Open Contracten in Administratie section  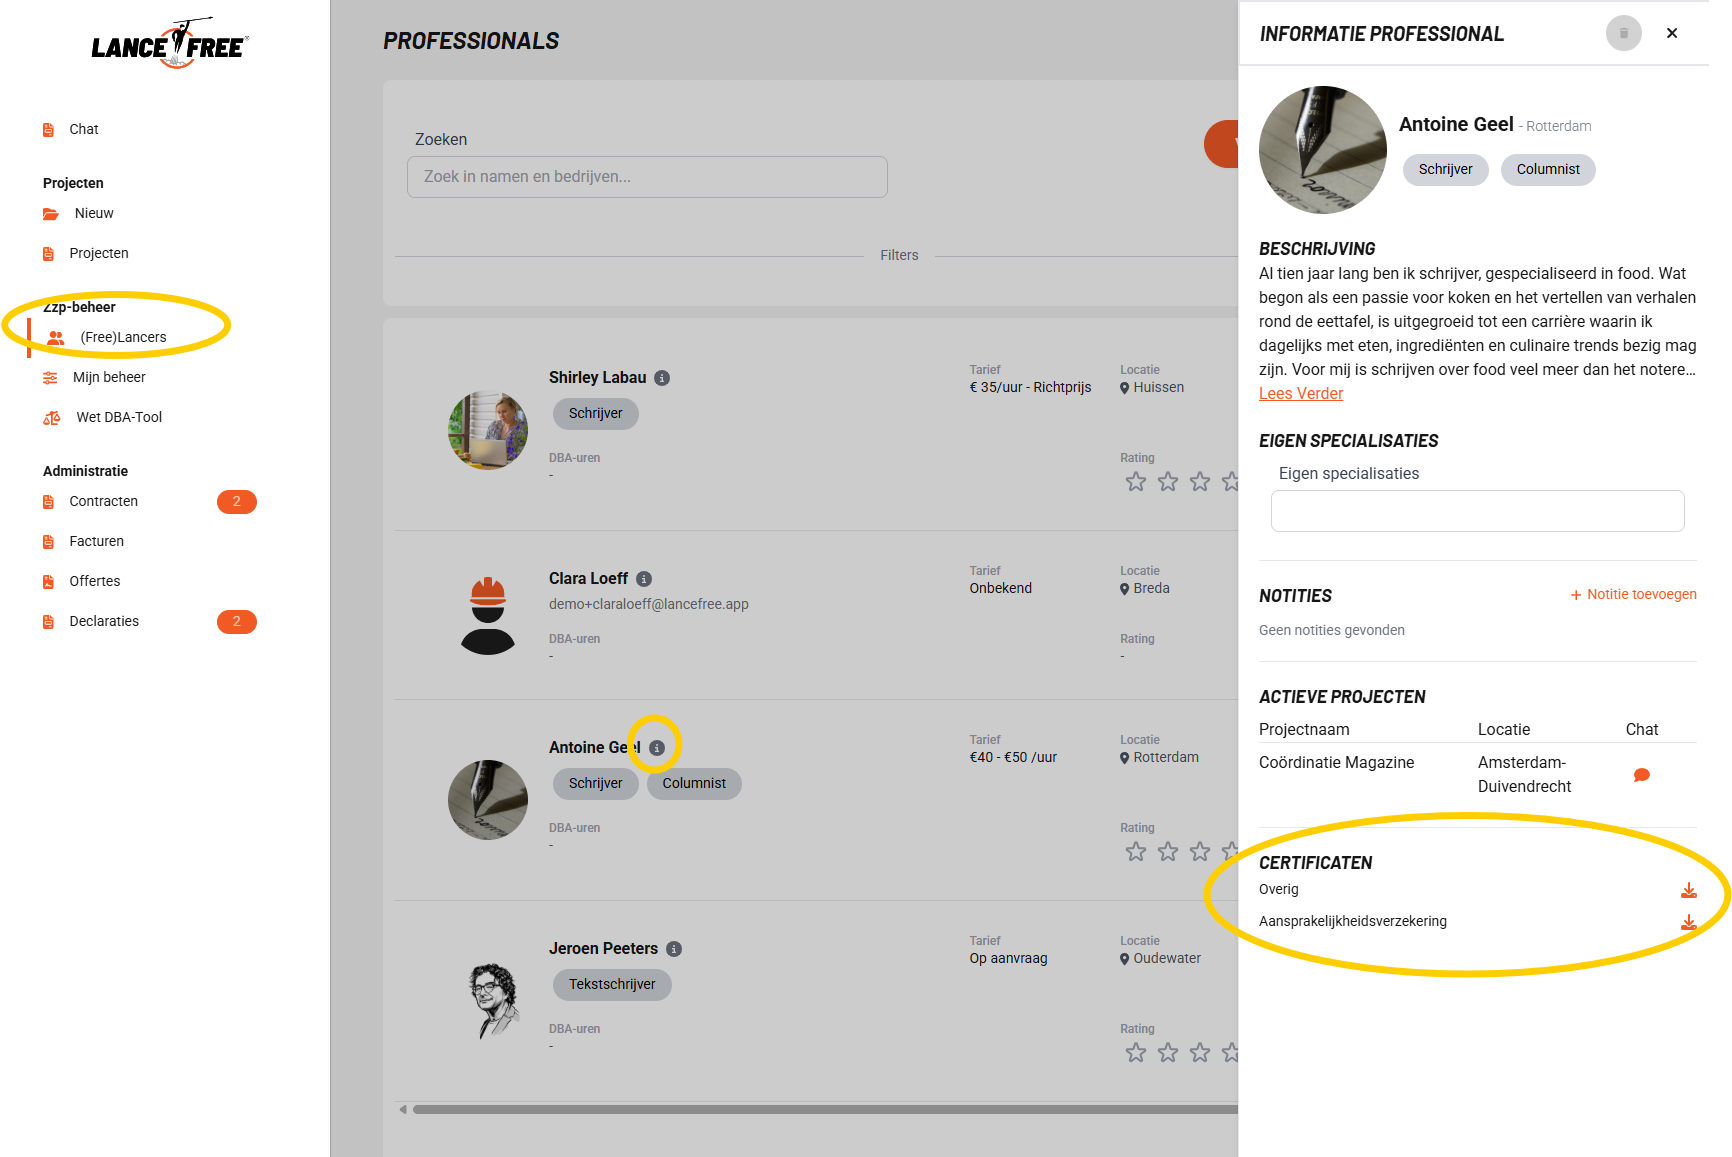click(x=104, y=501)
